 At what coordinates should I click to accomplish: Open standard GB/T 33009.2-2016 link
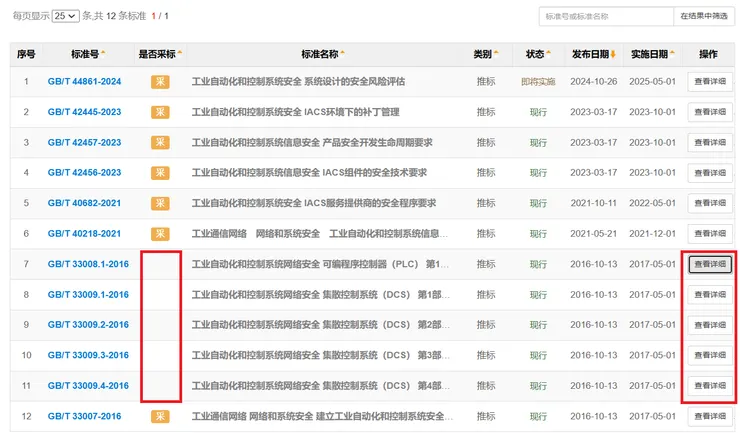[88, 325]
